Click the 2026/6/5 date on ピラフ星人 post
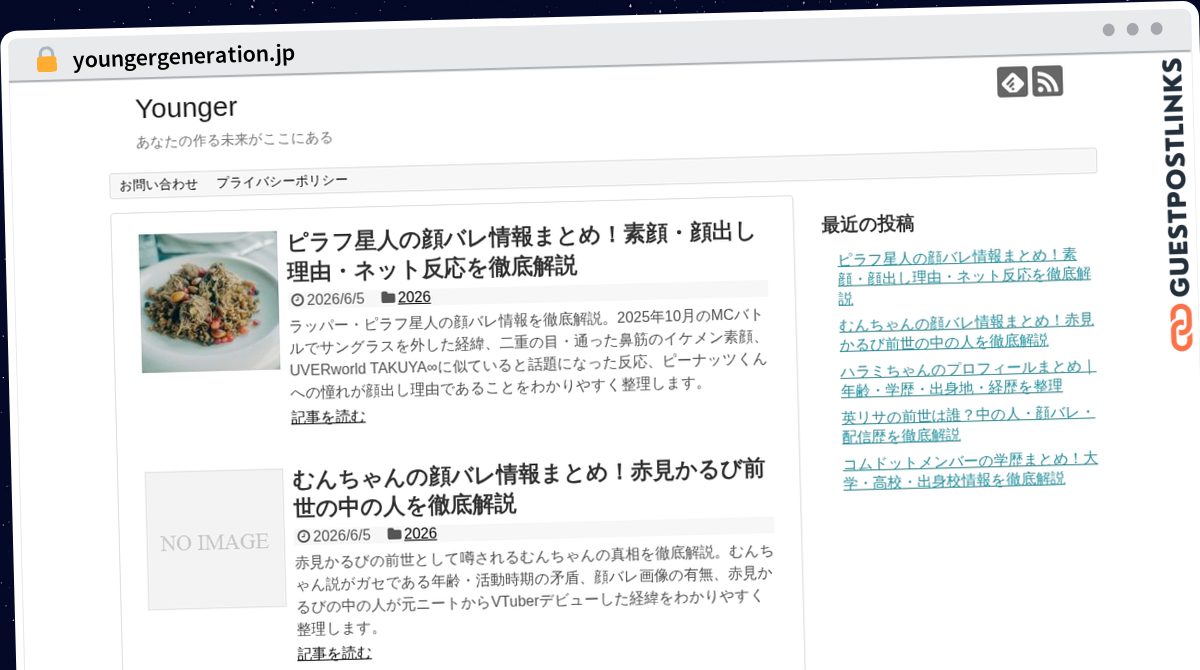The height and width of the screenshot is (670, 1200). [336, 298]
